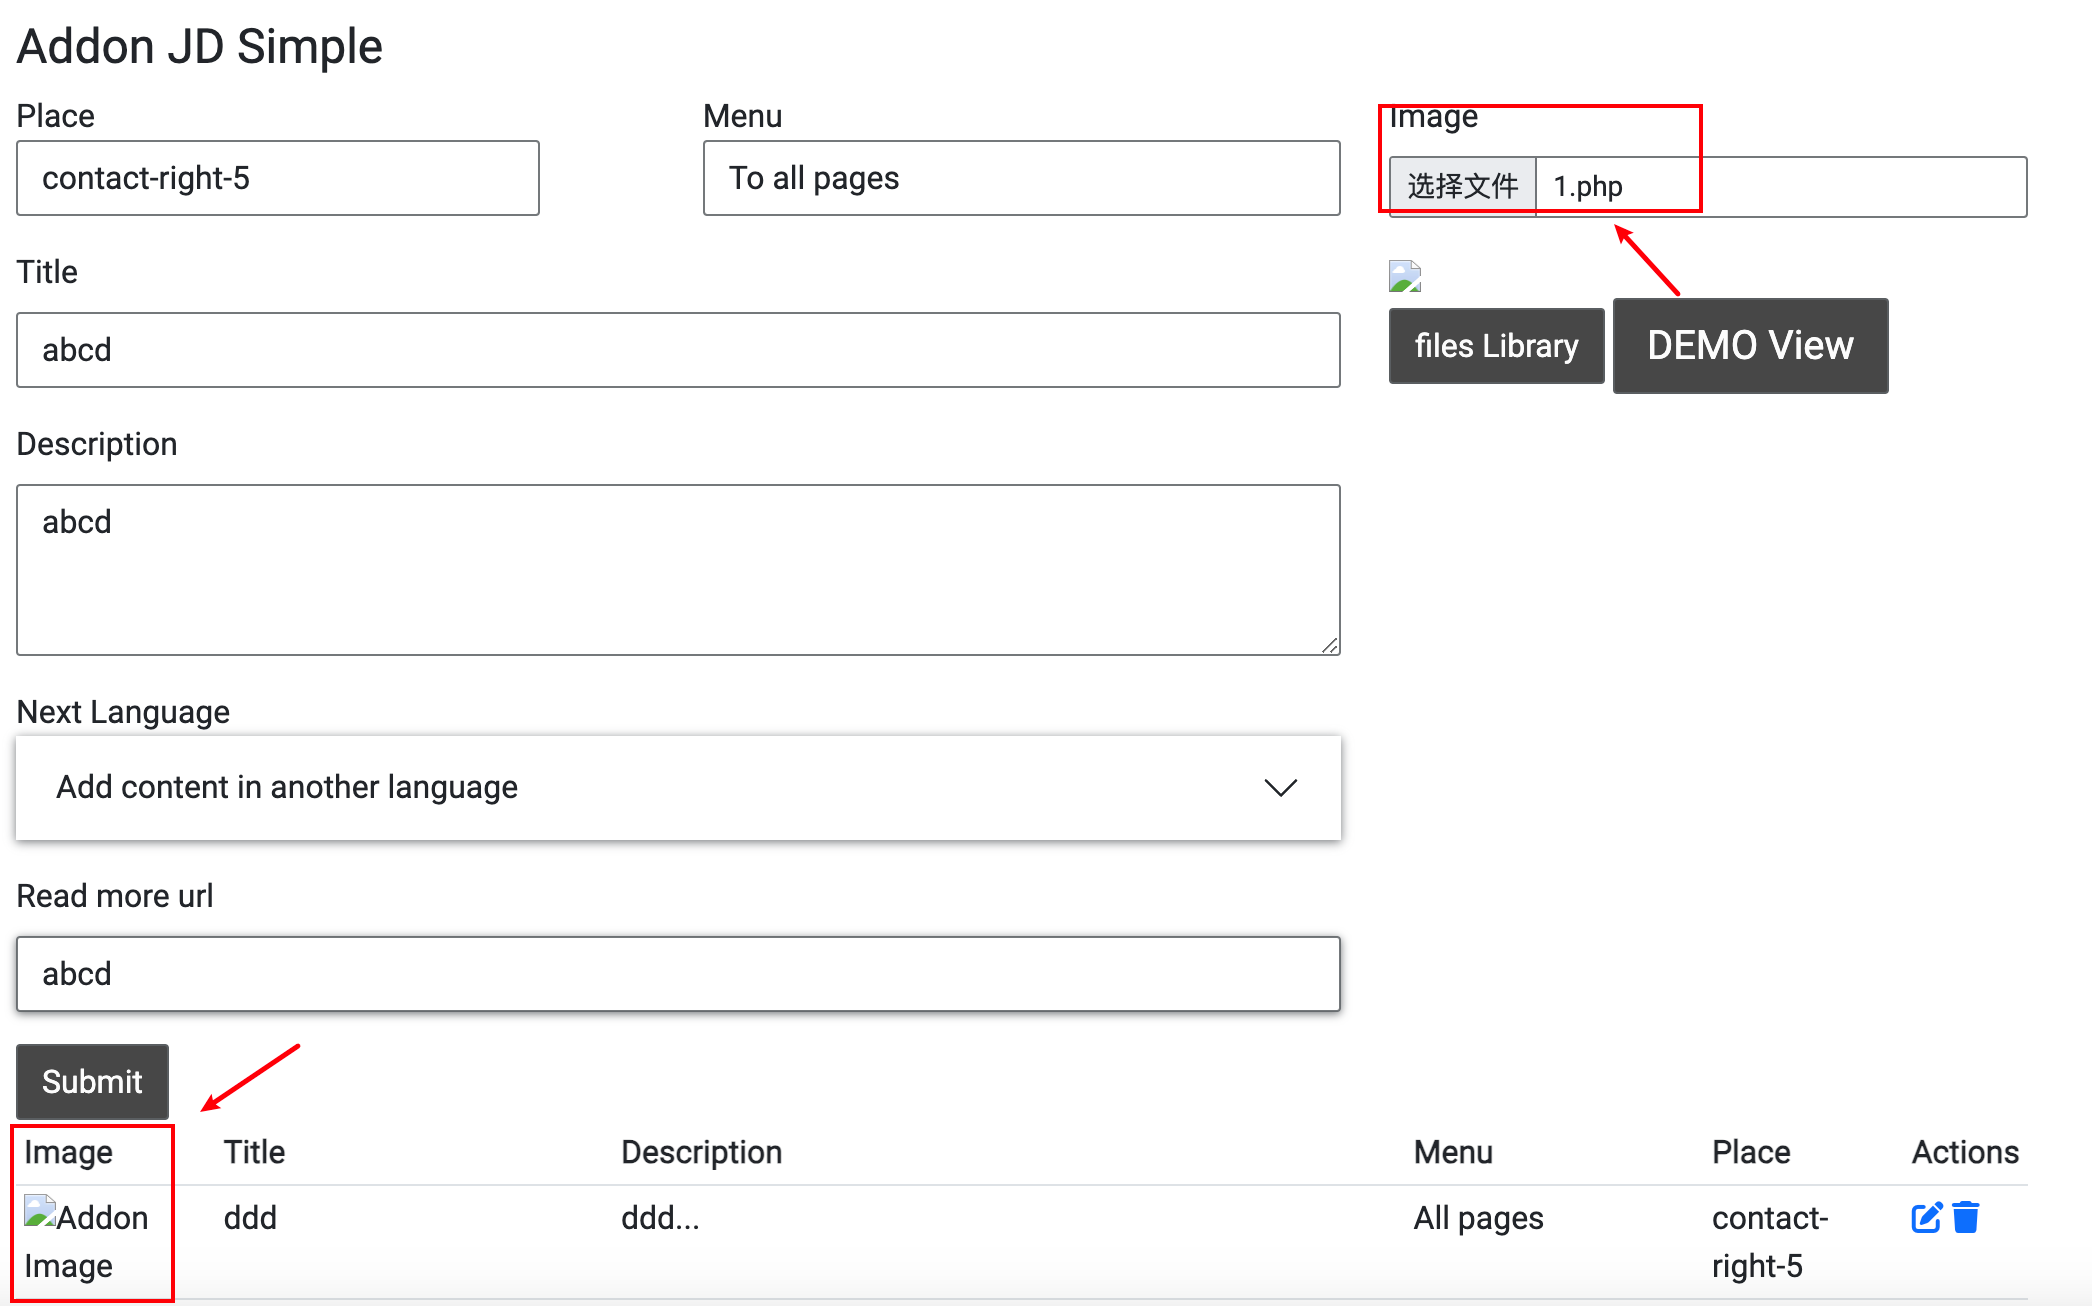Click the 选择文件 choose file button
2092x1306 pixels.
(1463, 186)
